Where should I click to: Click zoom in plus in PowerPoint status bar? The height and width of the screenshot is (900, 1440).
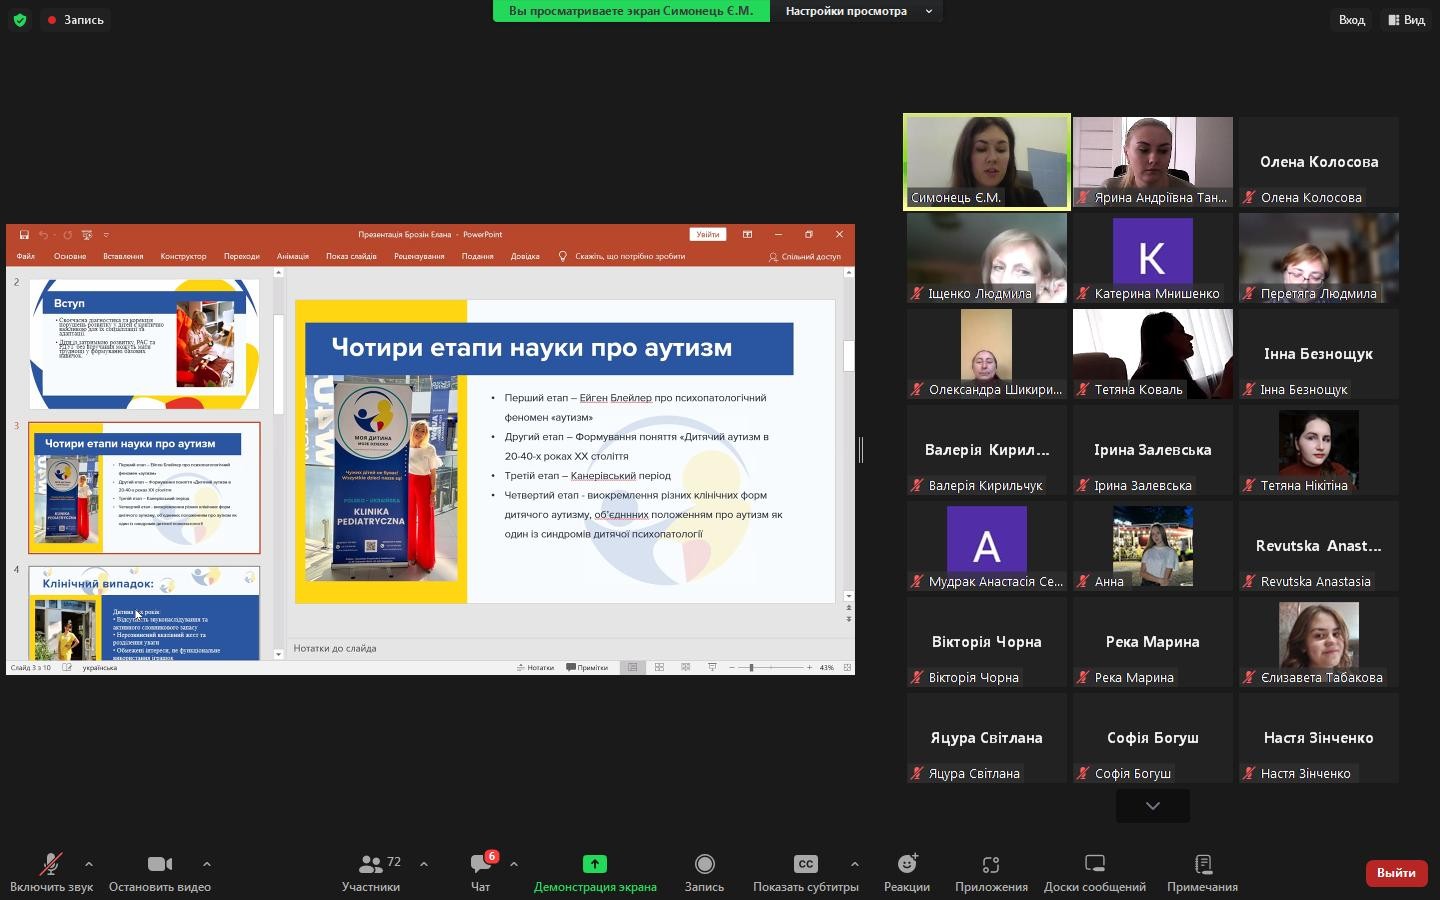click(809, 668)
